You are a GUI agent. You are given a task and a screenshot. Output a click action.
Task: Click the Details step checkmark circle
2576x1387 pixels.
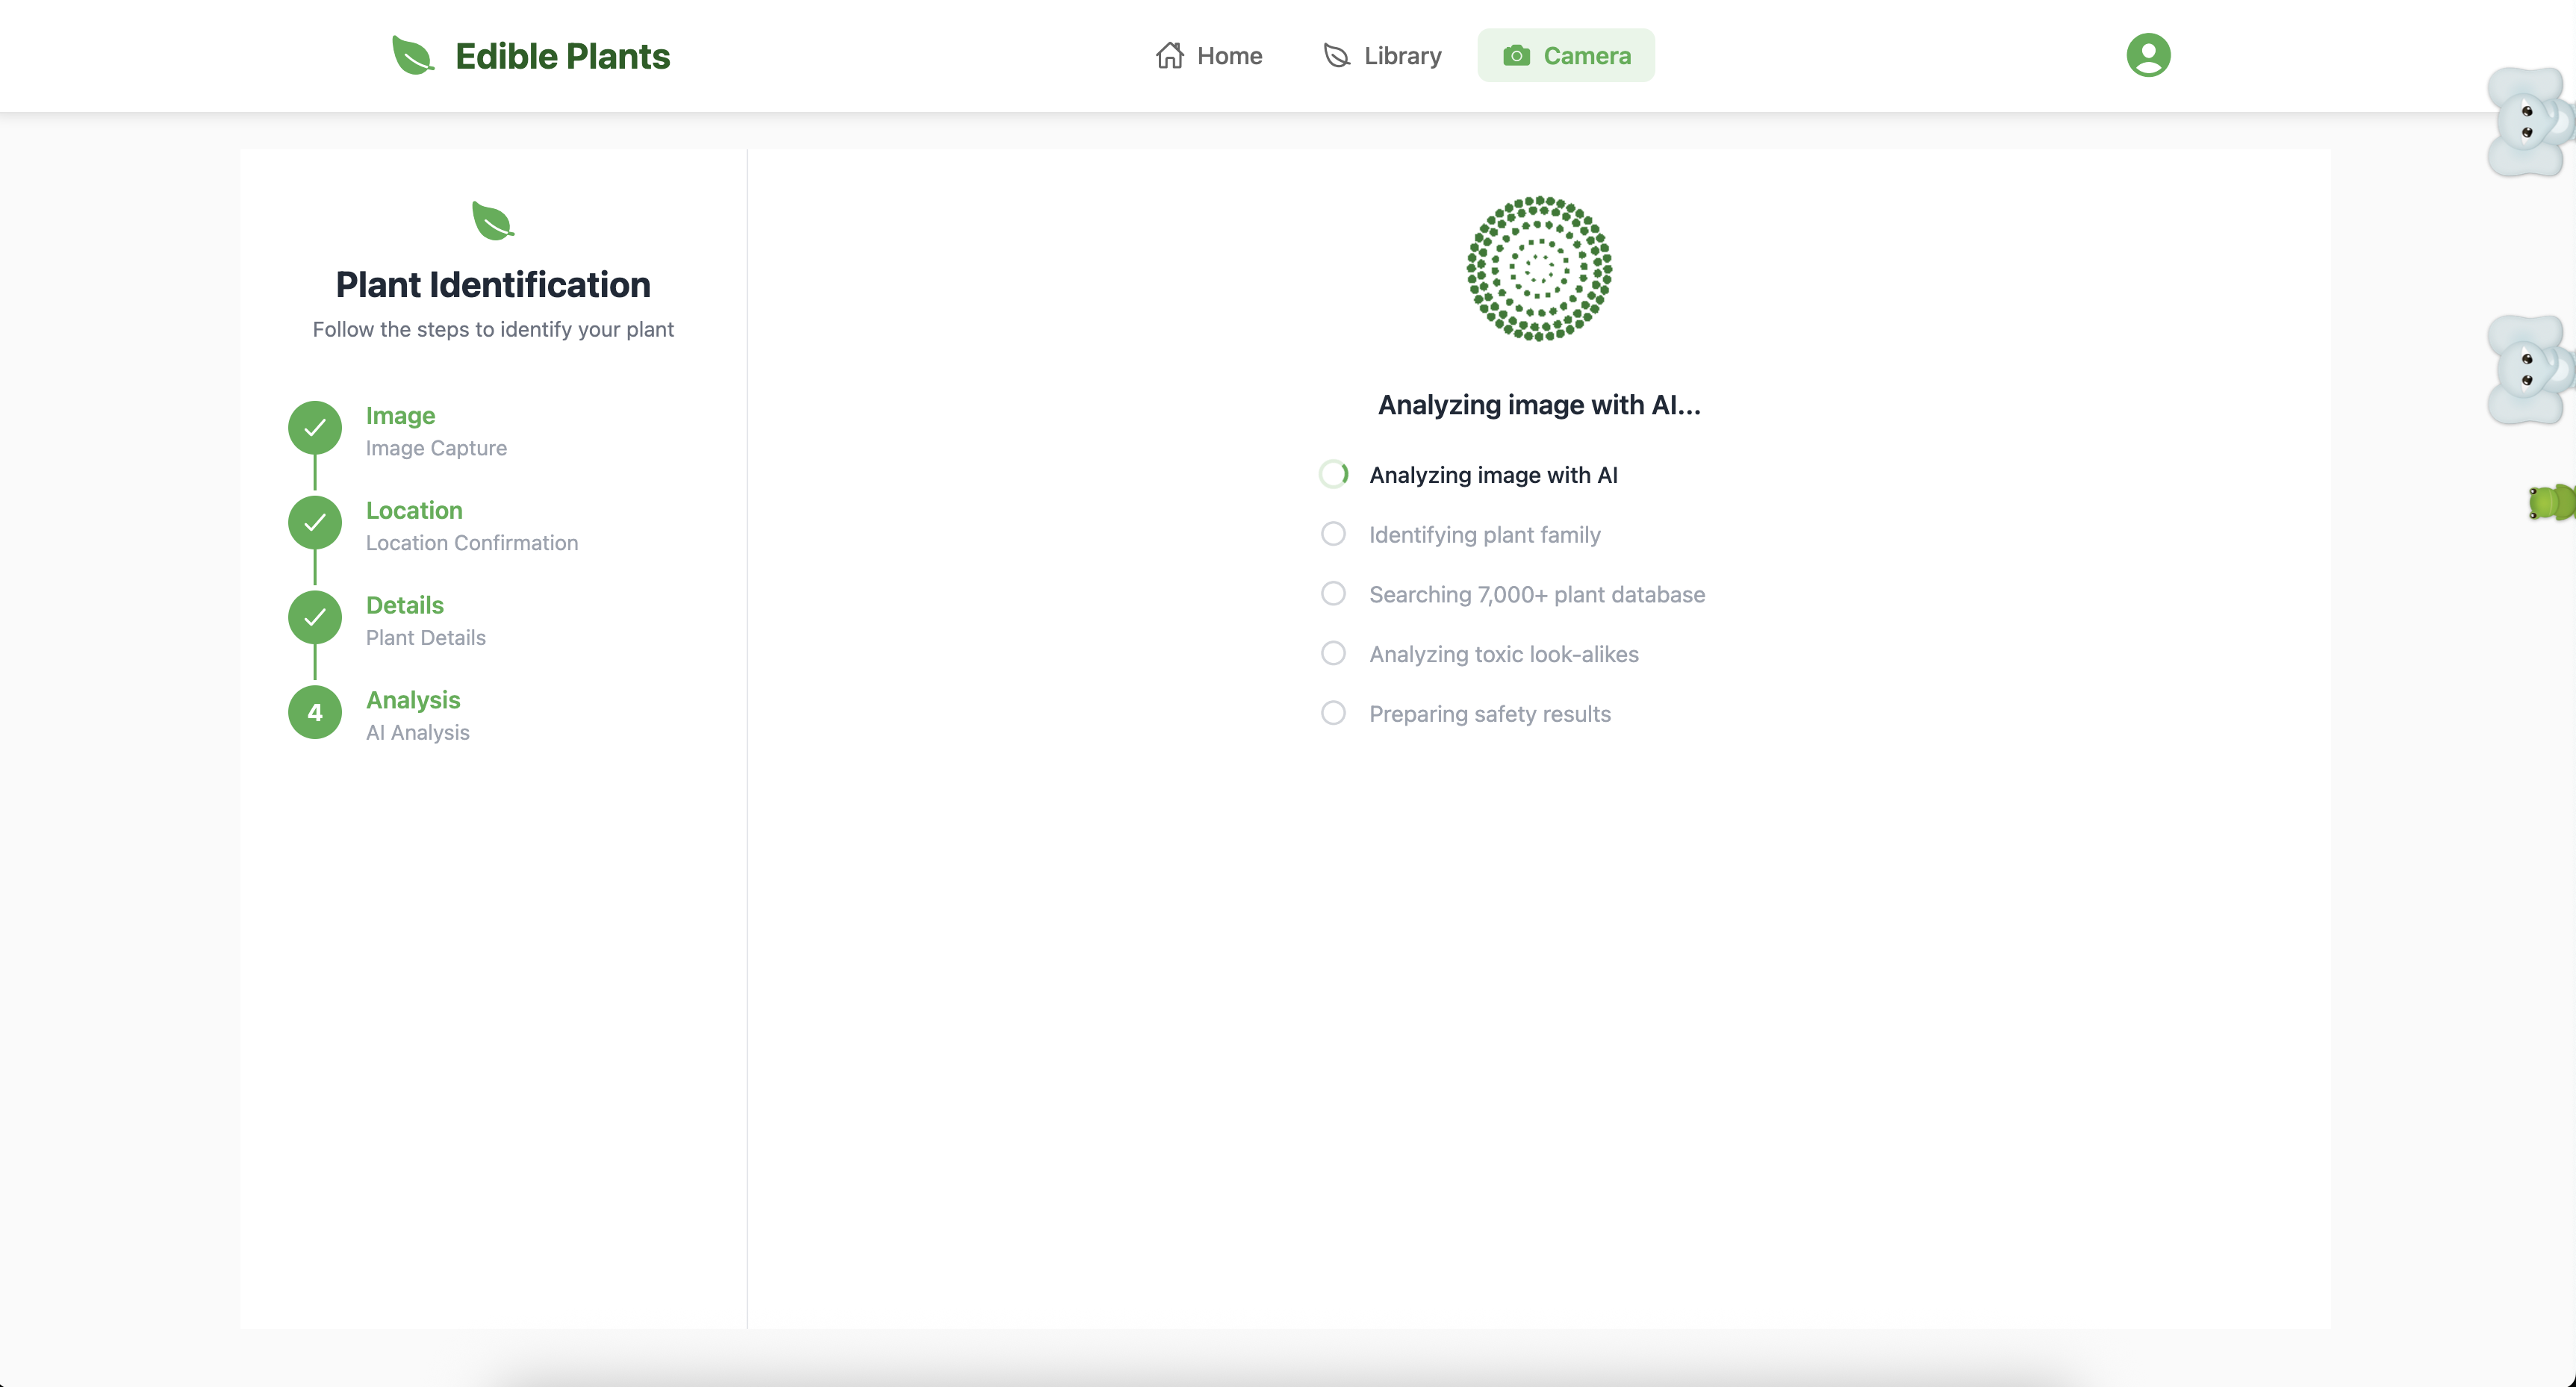[315, 617]
